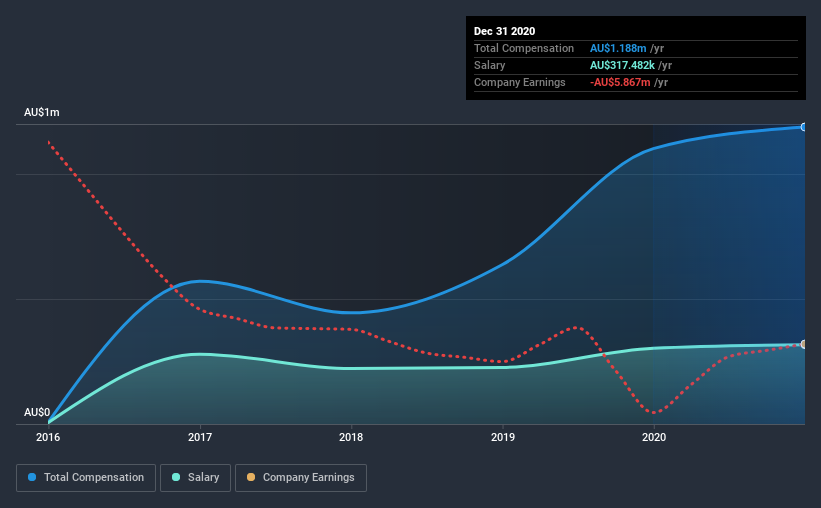This screenshot has width=821, height=508.
Task: Click the teal Salary legend dot
Action: pyautogui.click(x=176, y=477)
